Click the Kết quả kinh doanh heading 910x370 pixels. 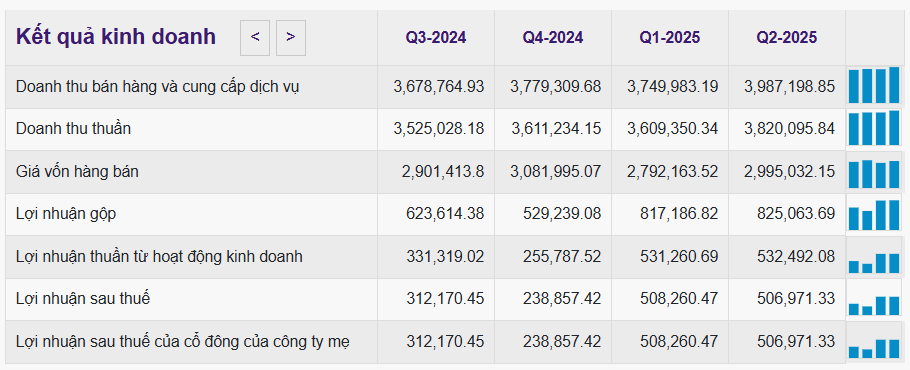click(116, 37)
